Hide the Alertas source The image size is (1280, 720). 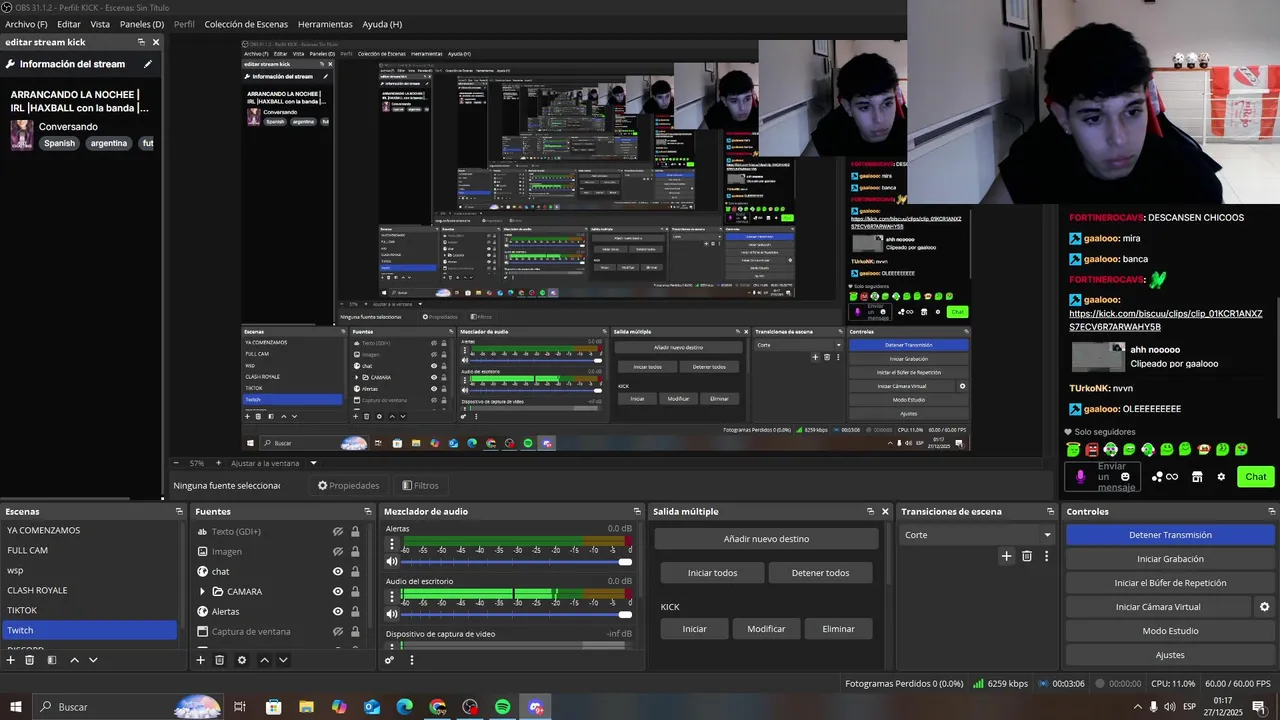click(338, 612)
